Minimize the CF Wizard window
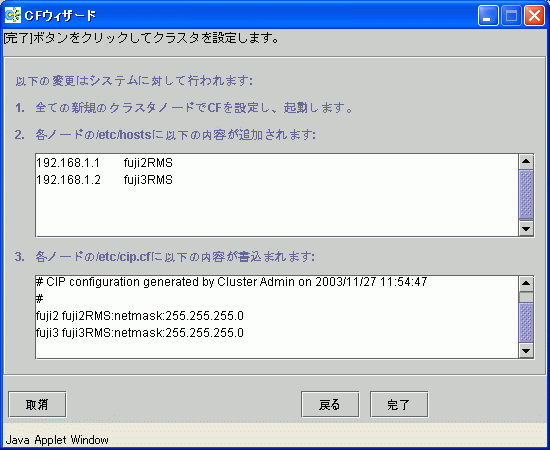Image resolution: width=550 pixels, height=450 pixels. pyautogui.click(x=488, y=16)
